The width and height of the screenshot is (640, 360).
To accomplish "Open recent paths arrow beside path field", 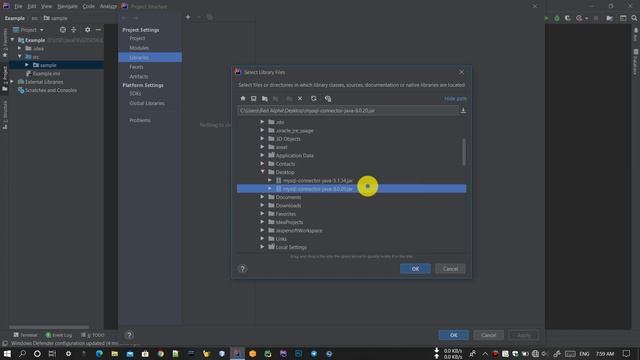I will point(463,111).
